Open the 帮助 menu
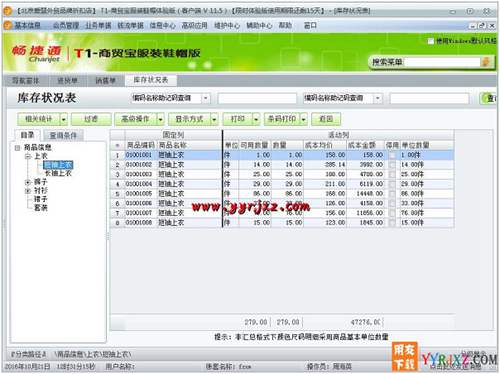500x374 pixels. click(285, 26)
